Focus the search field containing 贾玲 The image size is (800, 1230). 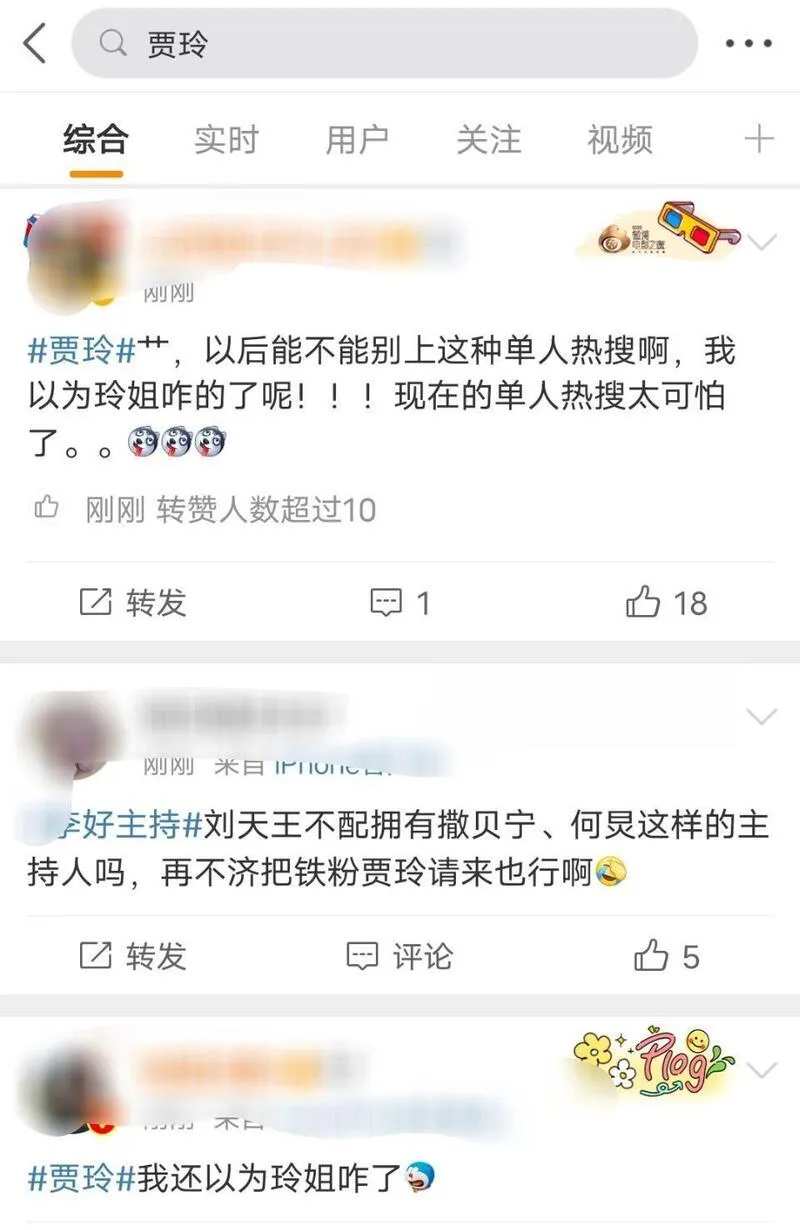click(385, 43)
